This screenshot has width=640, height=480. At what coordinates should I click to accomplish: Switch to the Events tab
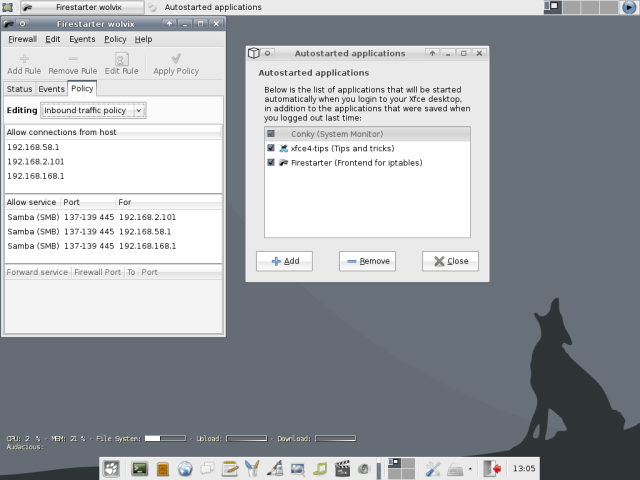pyautogui.click(x=51, y=90)
